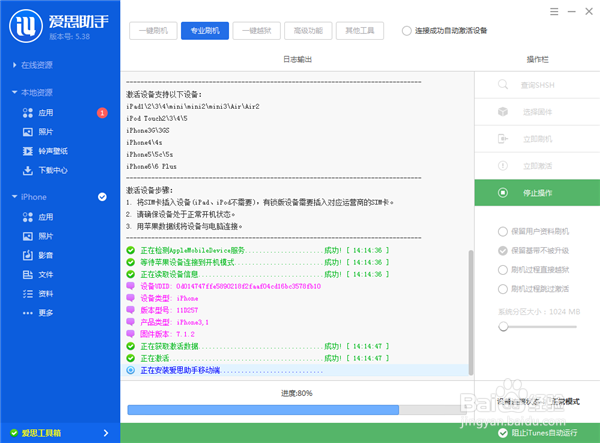The image size is (600, 443).
Task: Click 选择固件 button
Action: tap(537, 112)
